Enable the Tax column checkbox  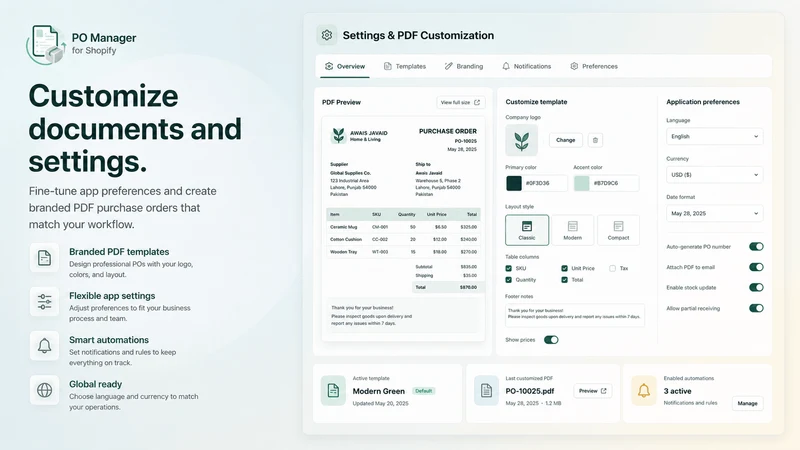pyautogui.click(x=612, y=268)
